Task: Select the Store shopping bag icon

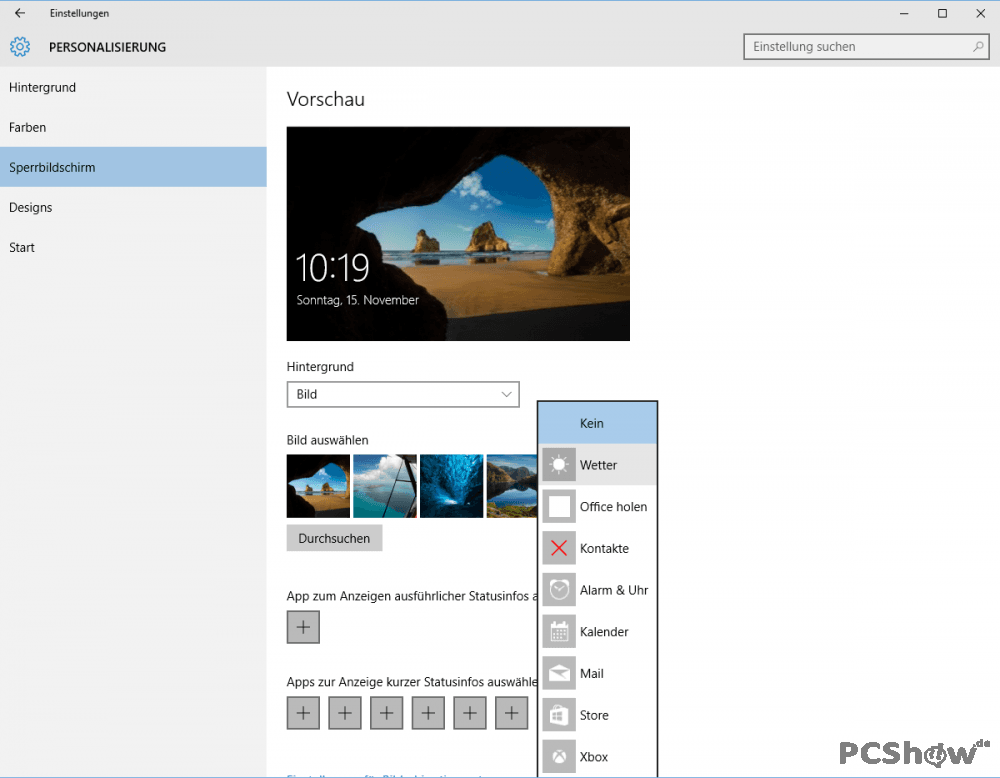Action: (x=559, y=715)
